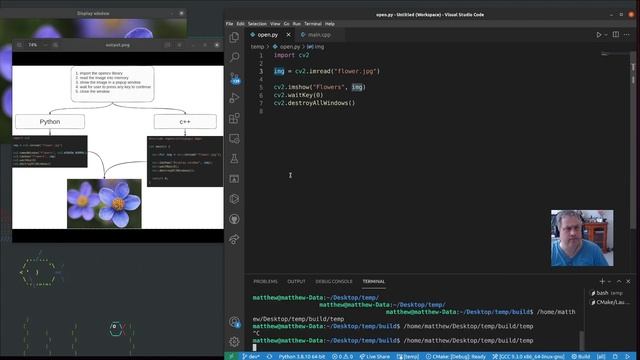The image size is (640, 360).
Task: Synchronize changes via status bar sync icon
Action: click(269, 356)
